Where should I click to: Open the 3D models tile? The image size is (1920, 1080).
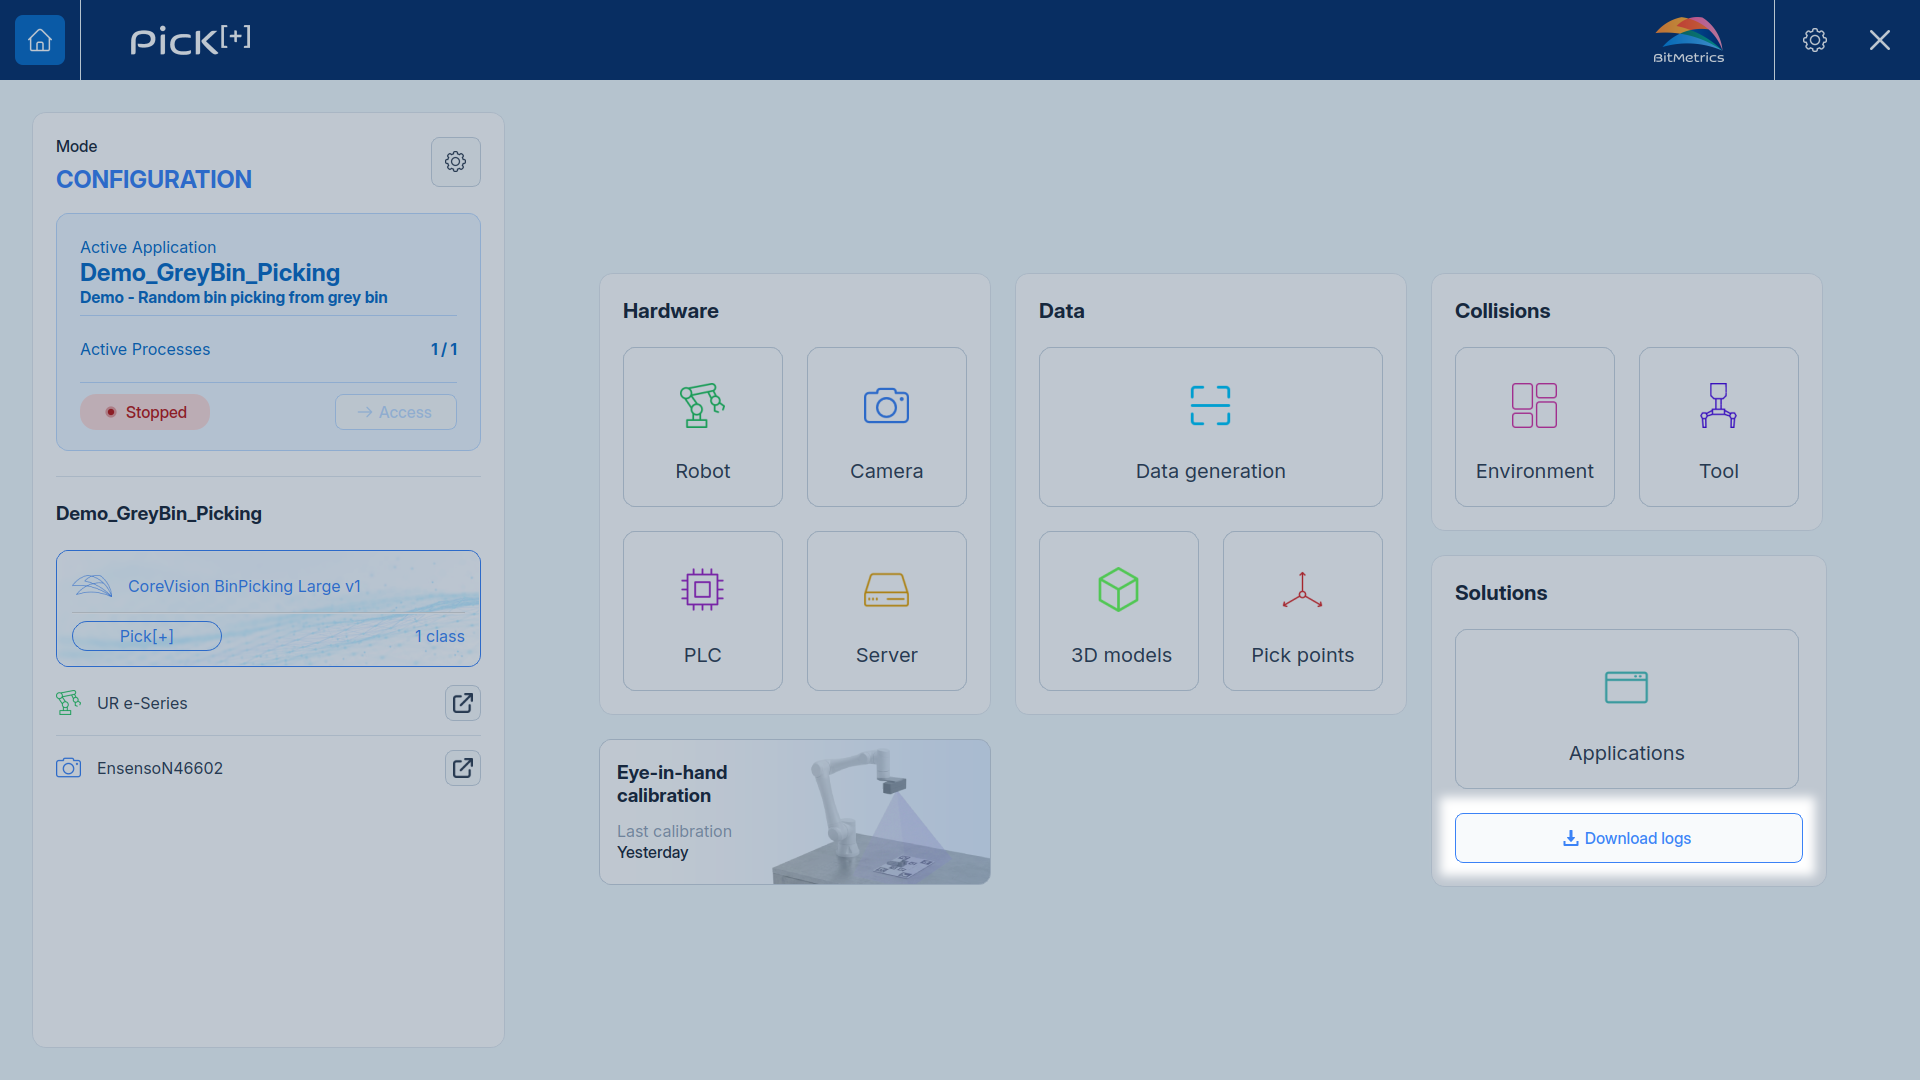click(x=1118, y=611)
